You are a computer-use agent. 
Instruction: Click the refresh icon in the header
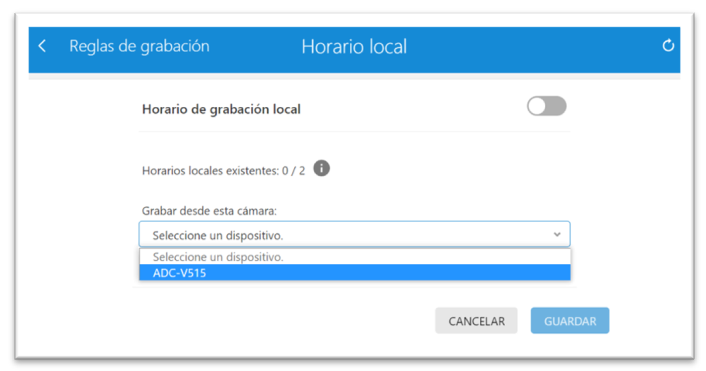pos(668,45)
